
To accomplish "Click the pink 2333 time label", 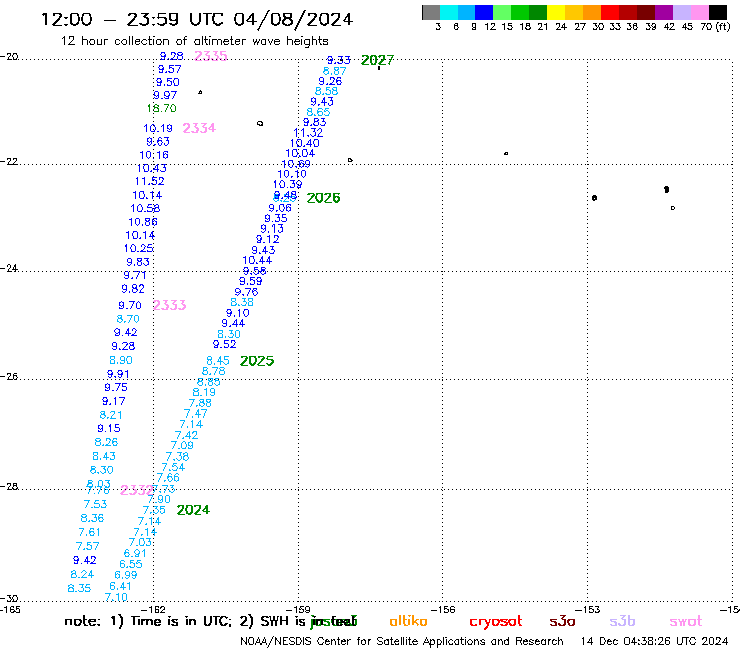I will coord(169,305).
